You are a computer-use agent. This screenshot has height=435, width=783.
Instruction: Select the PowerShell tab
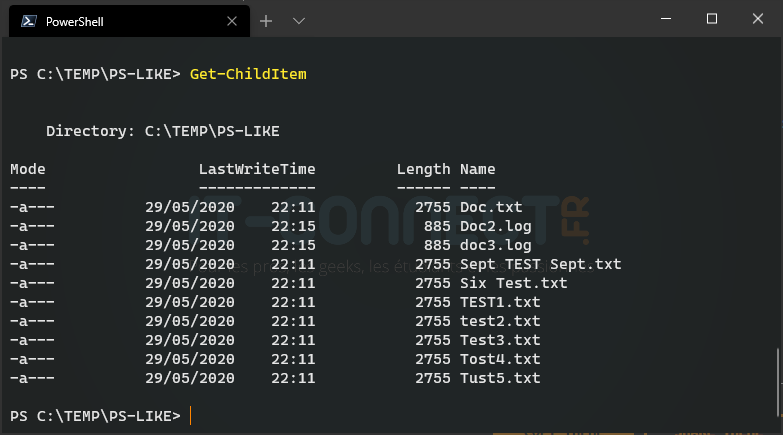click(120, 20)
